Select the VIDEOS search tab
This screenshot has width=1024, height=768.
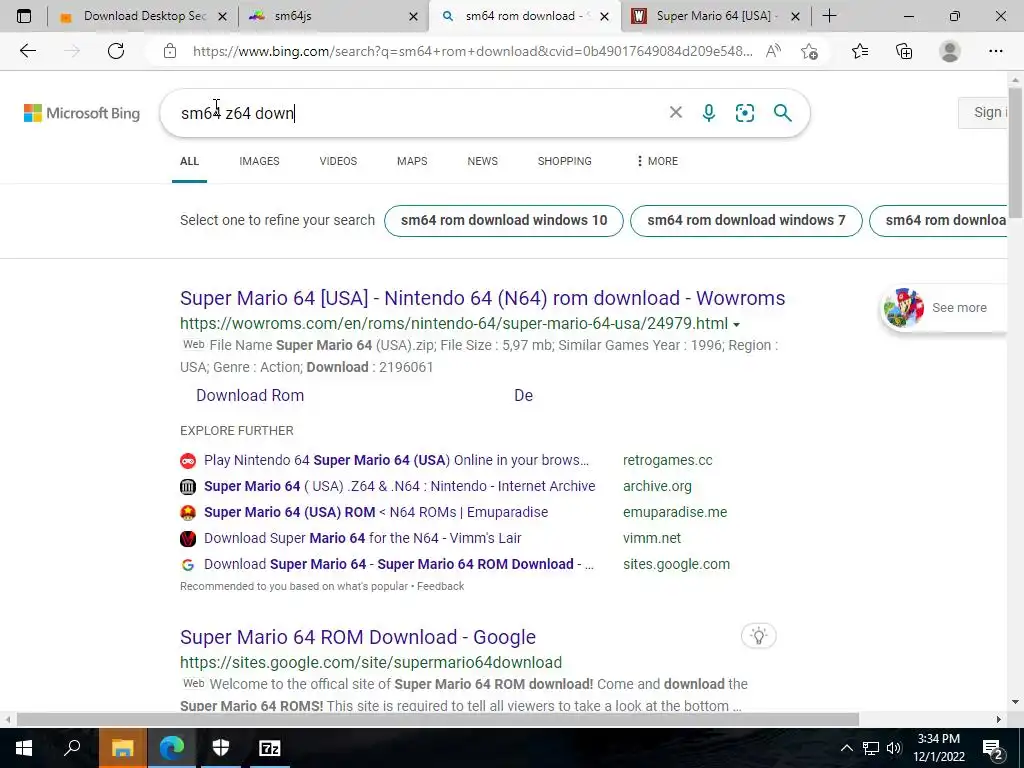coord(338,161)
